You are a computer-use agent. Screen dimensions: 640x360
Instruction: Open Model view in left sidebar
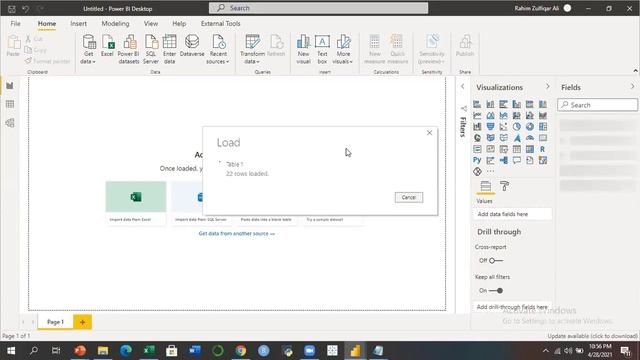click(x=10, y=123)
